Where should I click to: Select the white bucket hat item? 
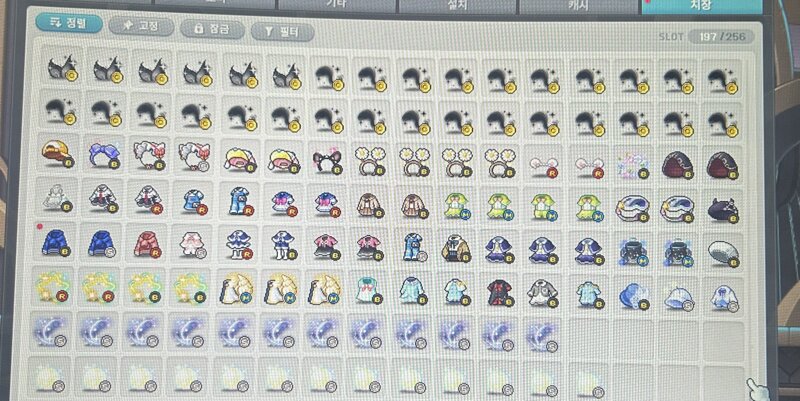point(678,296)
